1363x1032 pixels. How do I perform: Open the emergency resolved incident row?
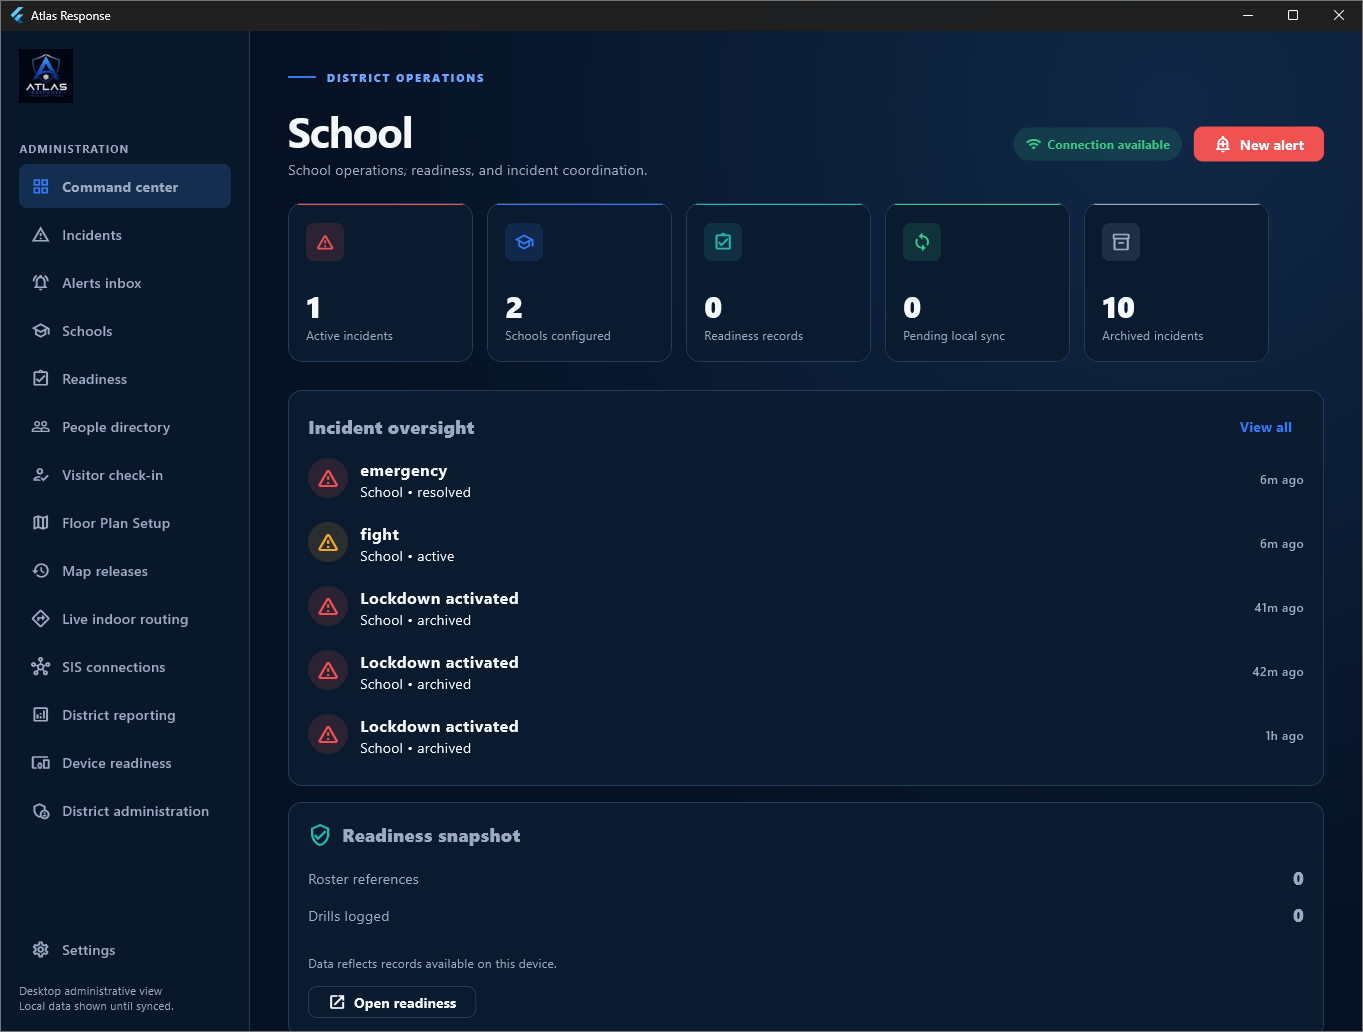tap(806, 480)
